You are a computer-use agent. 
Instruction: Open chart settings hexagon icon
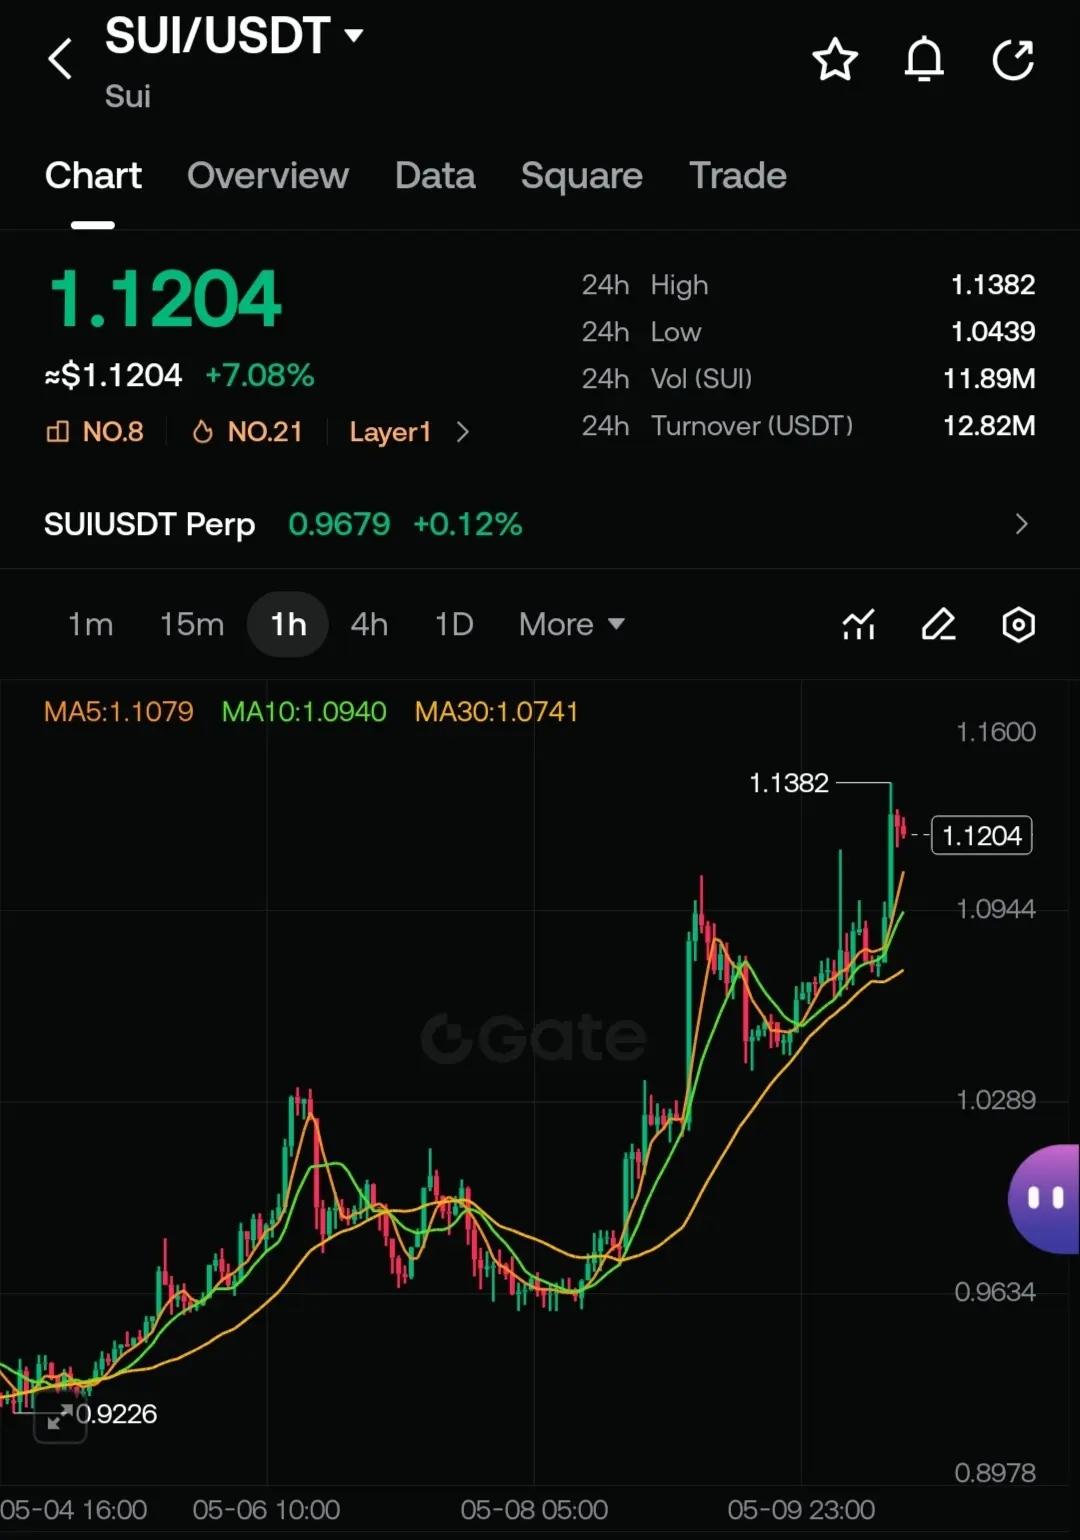(x=1018, y=625)
